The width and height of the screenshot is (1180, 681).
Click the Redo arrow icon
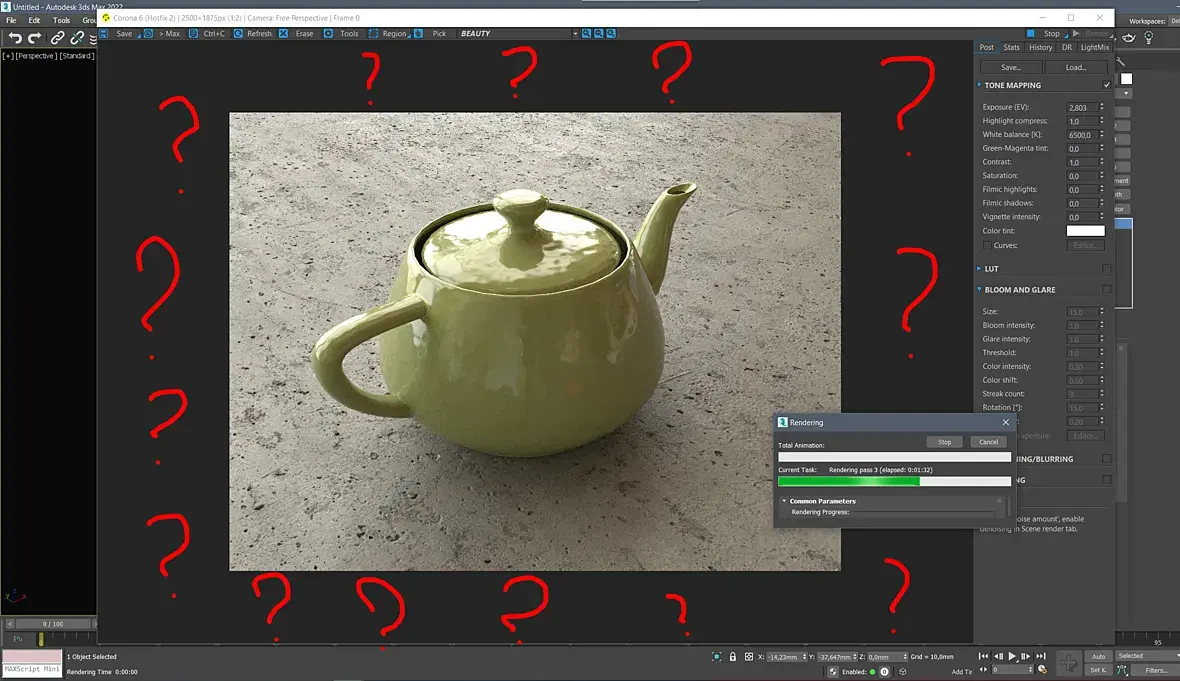[x=34, y=38]
